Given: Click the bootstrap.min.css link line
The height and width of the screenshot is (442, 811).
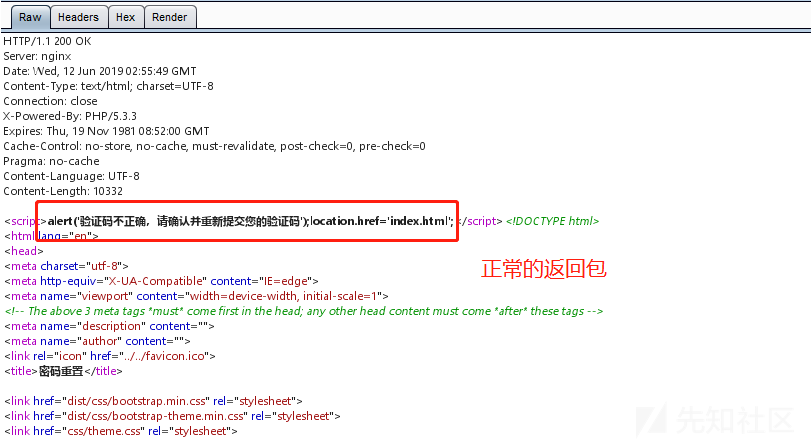Looking at the screenshot, I should pos(153,401).
